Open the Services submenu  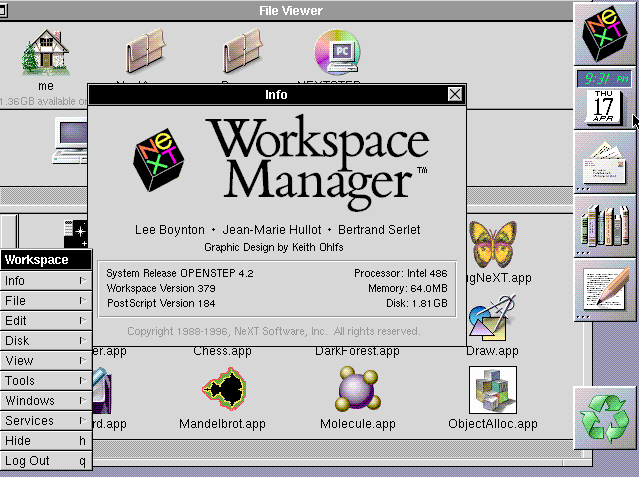pyautogui.click(x=46, y=420)
